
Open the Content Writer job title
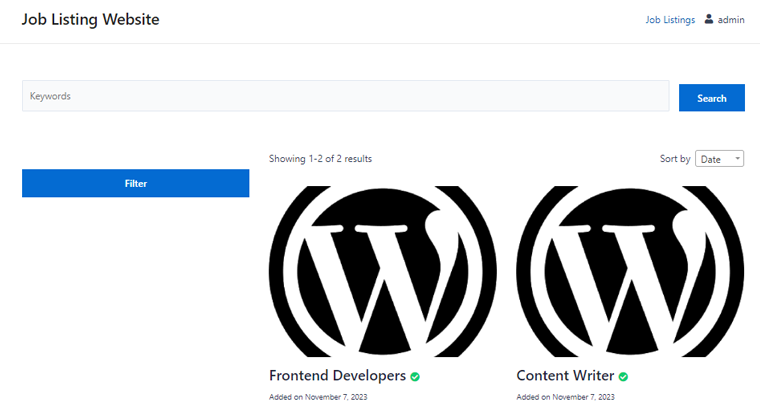click(x=565, y=375)
